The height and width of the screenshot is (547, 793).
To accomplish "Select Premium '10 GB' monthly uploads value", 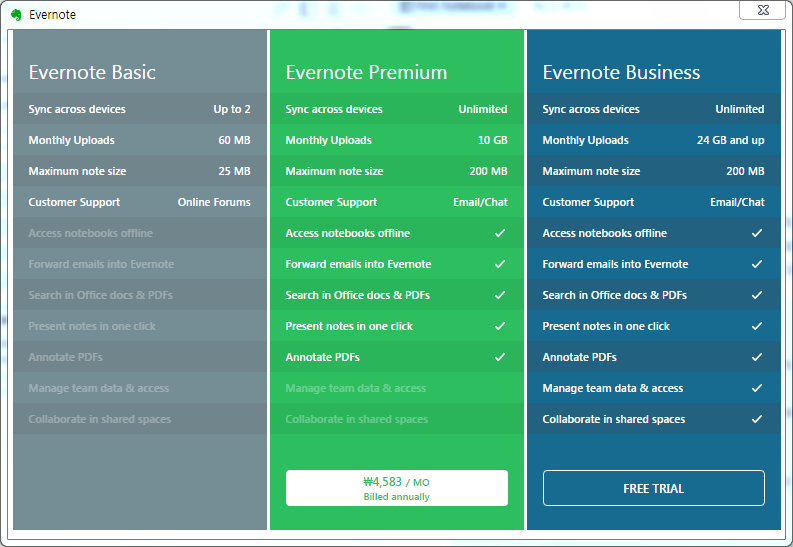I will (493, 140).
